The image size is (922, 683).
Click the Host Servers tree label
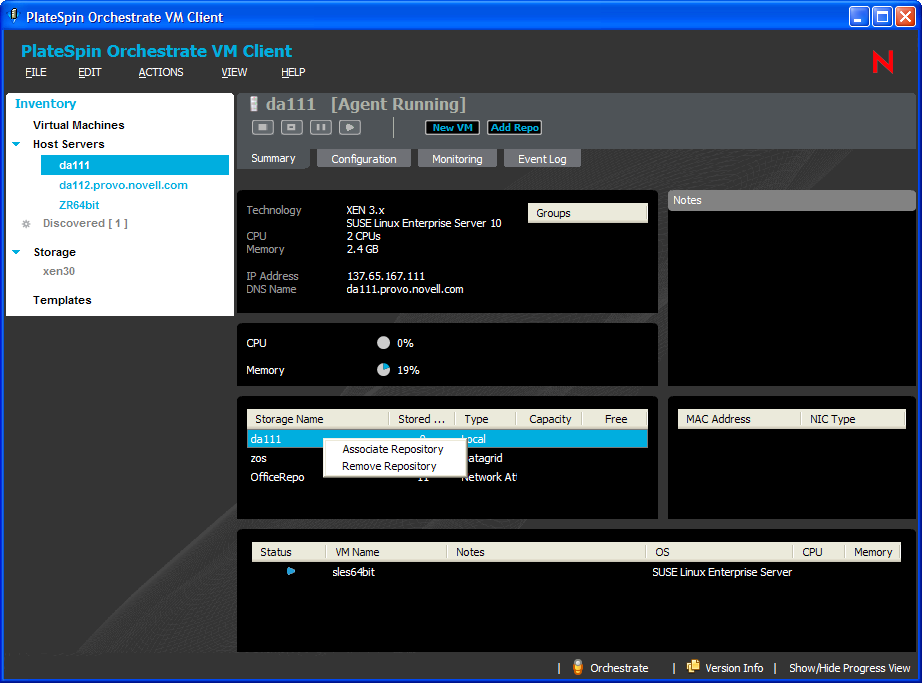point(69,144)
